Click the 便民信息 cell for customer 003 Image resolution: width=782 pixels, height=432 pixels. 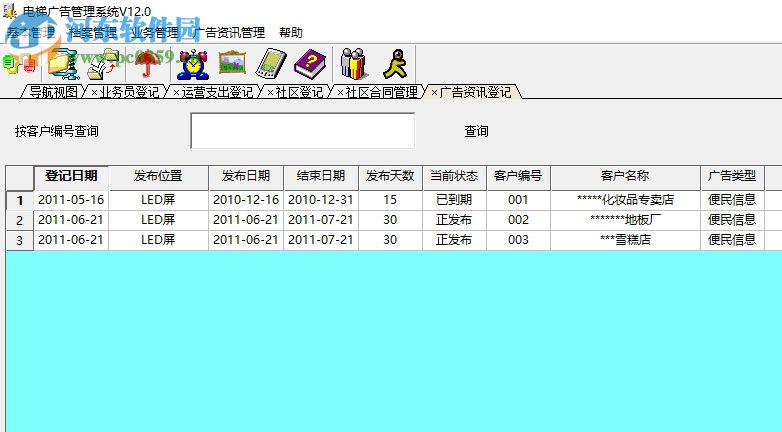[x=732, y=240]
